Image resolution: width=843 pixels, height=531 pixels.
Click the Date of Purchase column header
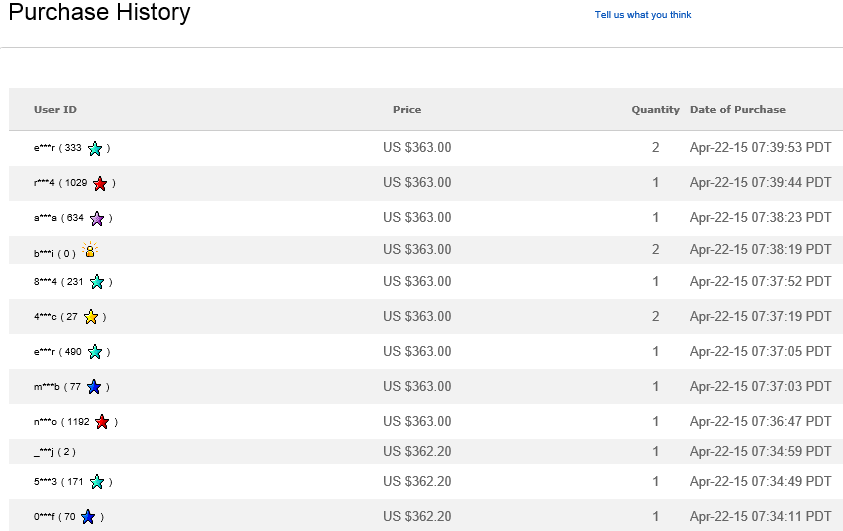(x=738, y=110)
